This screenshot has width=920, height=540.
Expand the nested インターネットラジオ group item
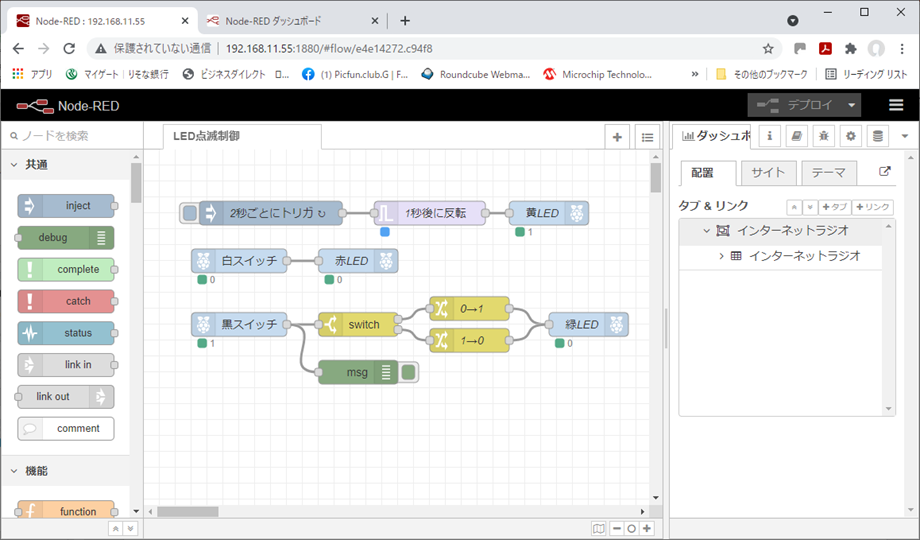tap(721, 256)
